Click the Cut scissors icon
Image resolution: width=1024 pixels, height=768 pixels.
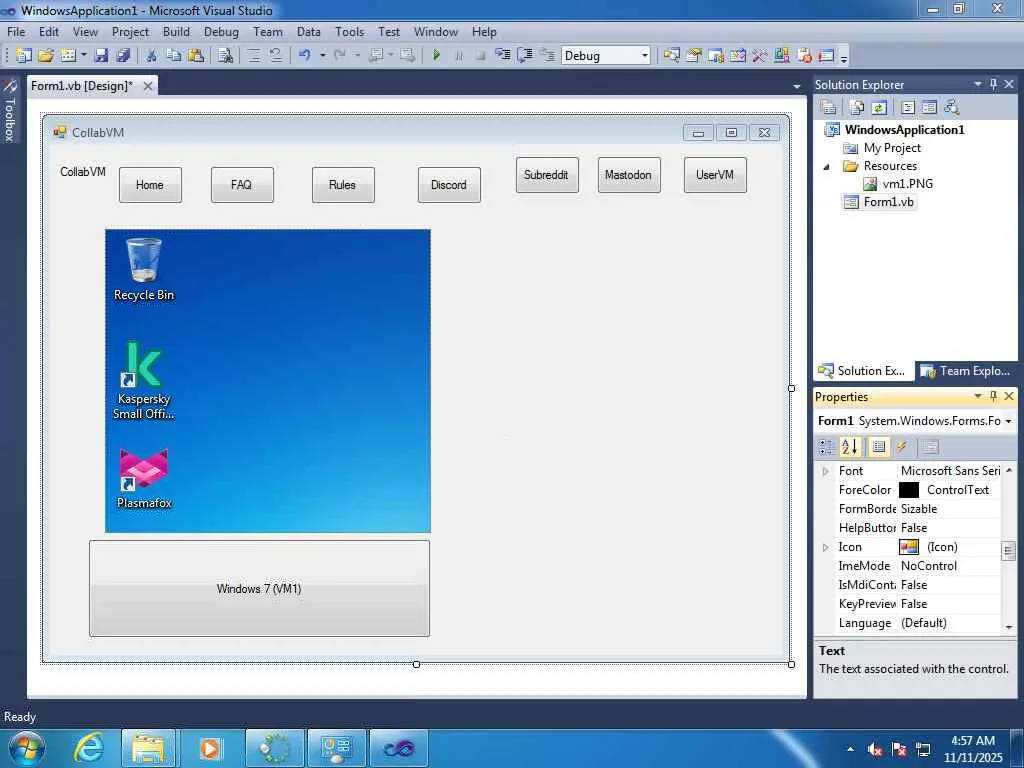pos(152,56)
